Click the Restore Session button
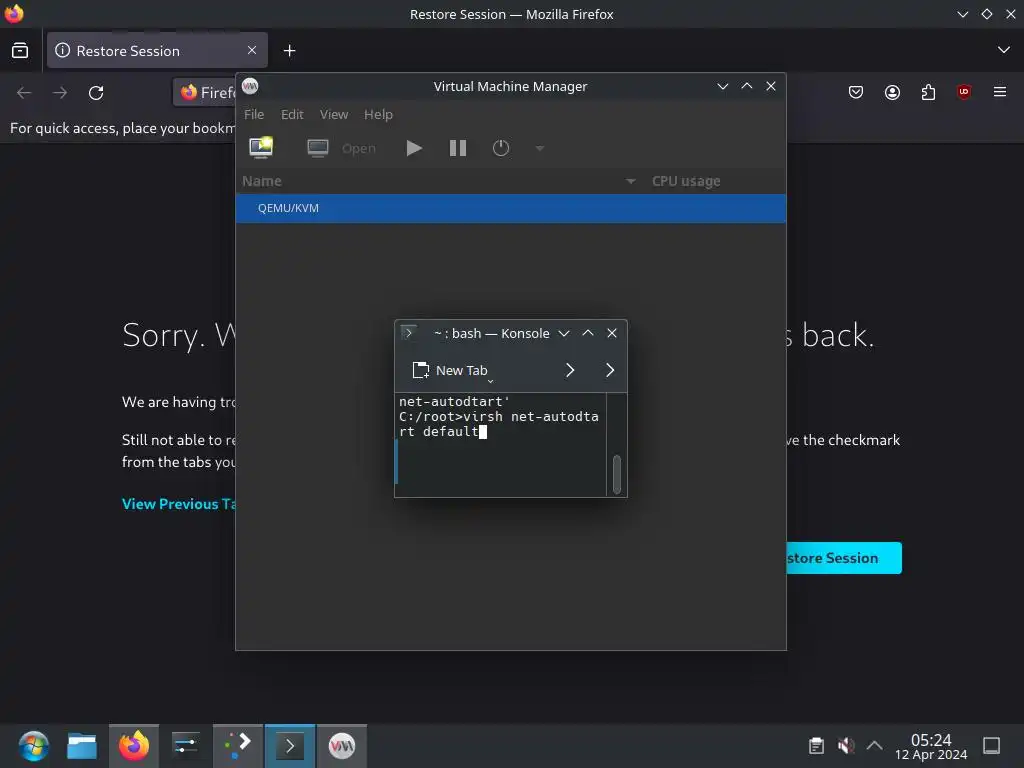This screenshot has width=1024, height=768. tap(844, 558)
